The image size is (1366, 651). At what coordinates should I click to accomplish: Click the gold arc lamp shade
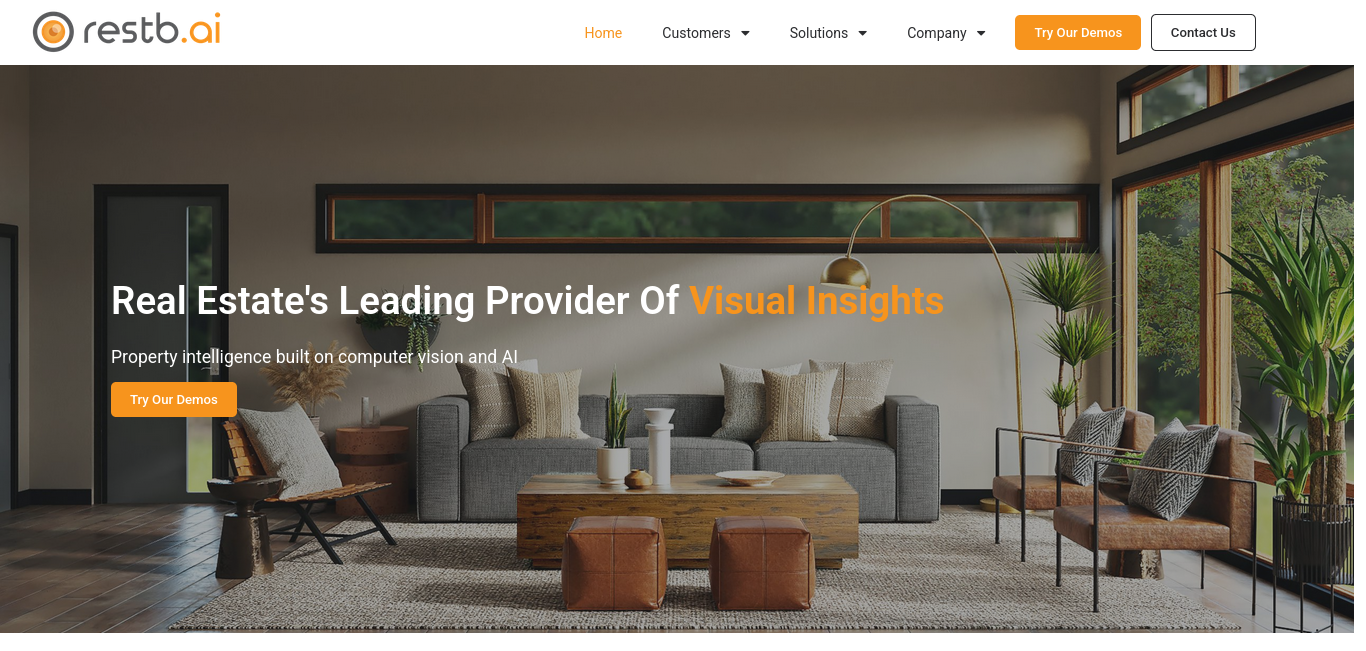(846, 270)
